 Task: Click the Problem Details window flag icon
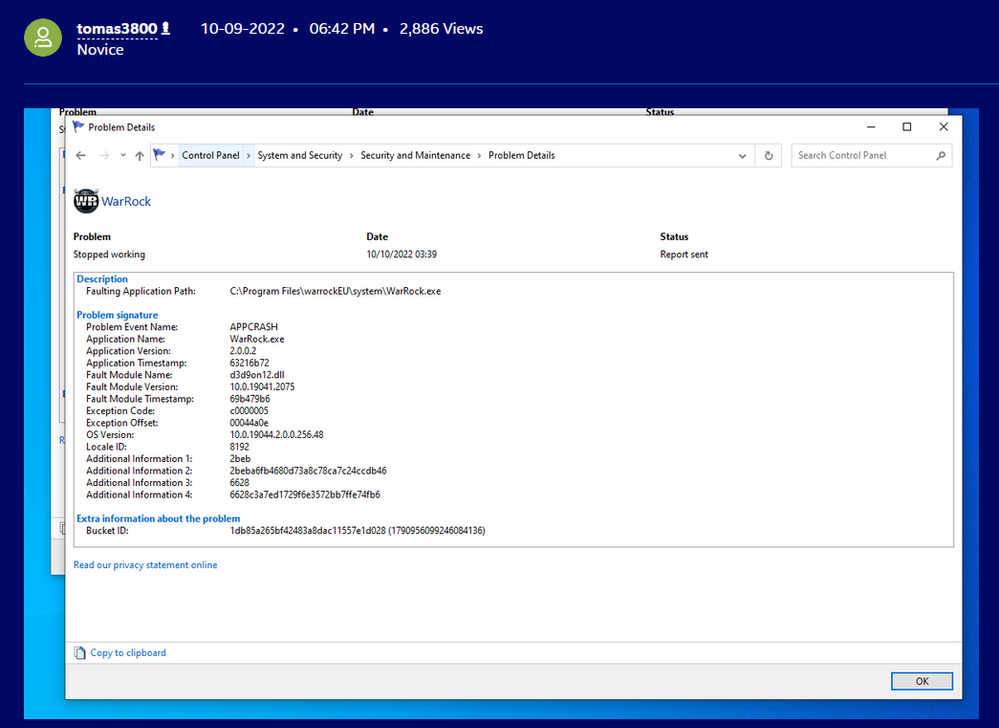pos(78,127)
